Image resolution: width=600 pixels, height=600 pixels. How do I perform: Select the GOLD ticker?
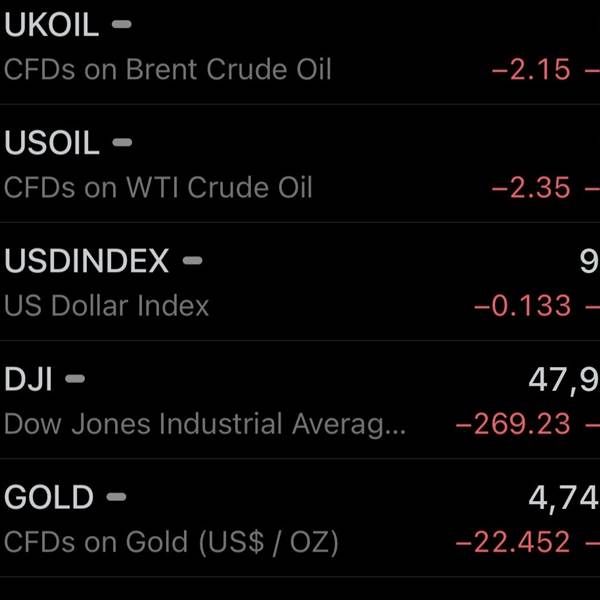[49, 497]
